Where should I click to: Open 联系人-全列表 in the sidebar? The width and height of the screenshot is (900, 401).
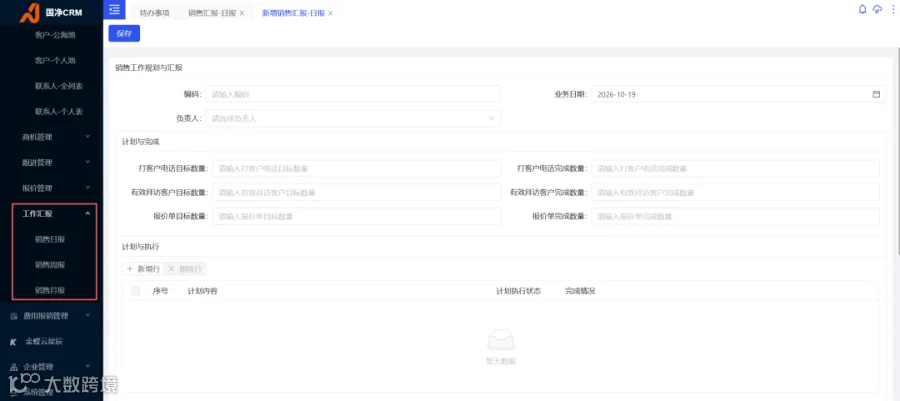point(59,86)
